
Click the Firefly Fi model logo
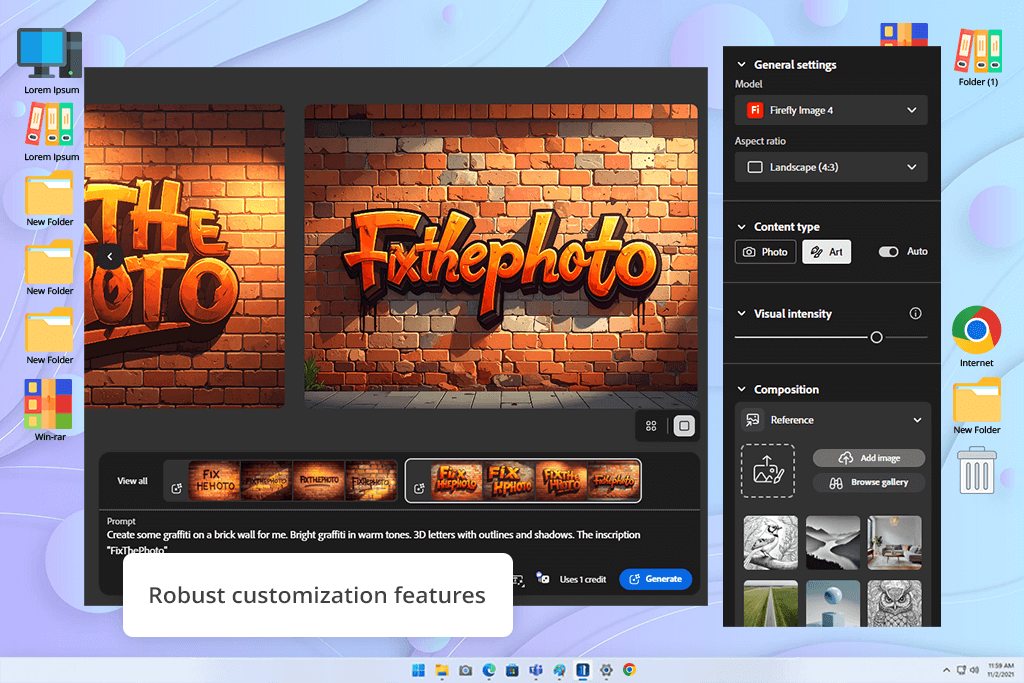coord(755,110)
